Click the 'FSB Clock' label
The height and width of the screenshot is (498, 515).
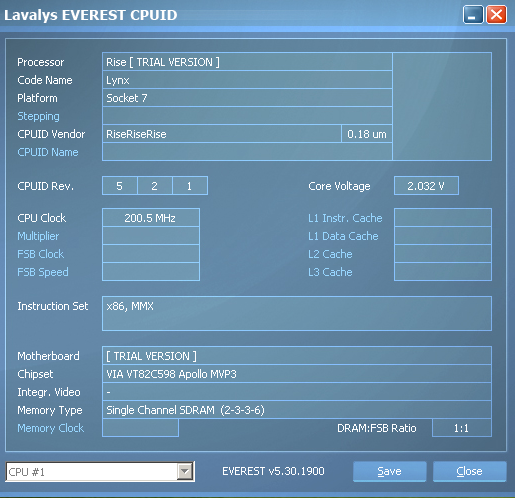(x=40, y=254)
